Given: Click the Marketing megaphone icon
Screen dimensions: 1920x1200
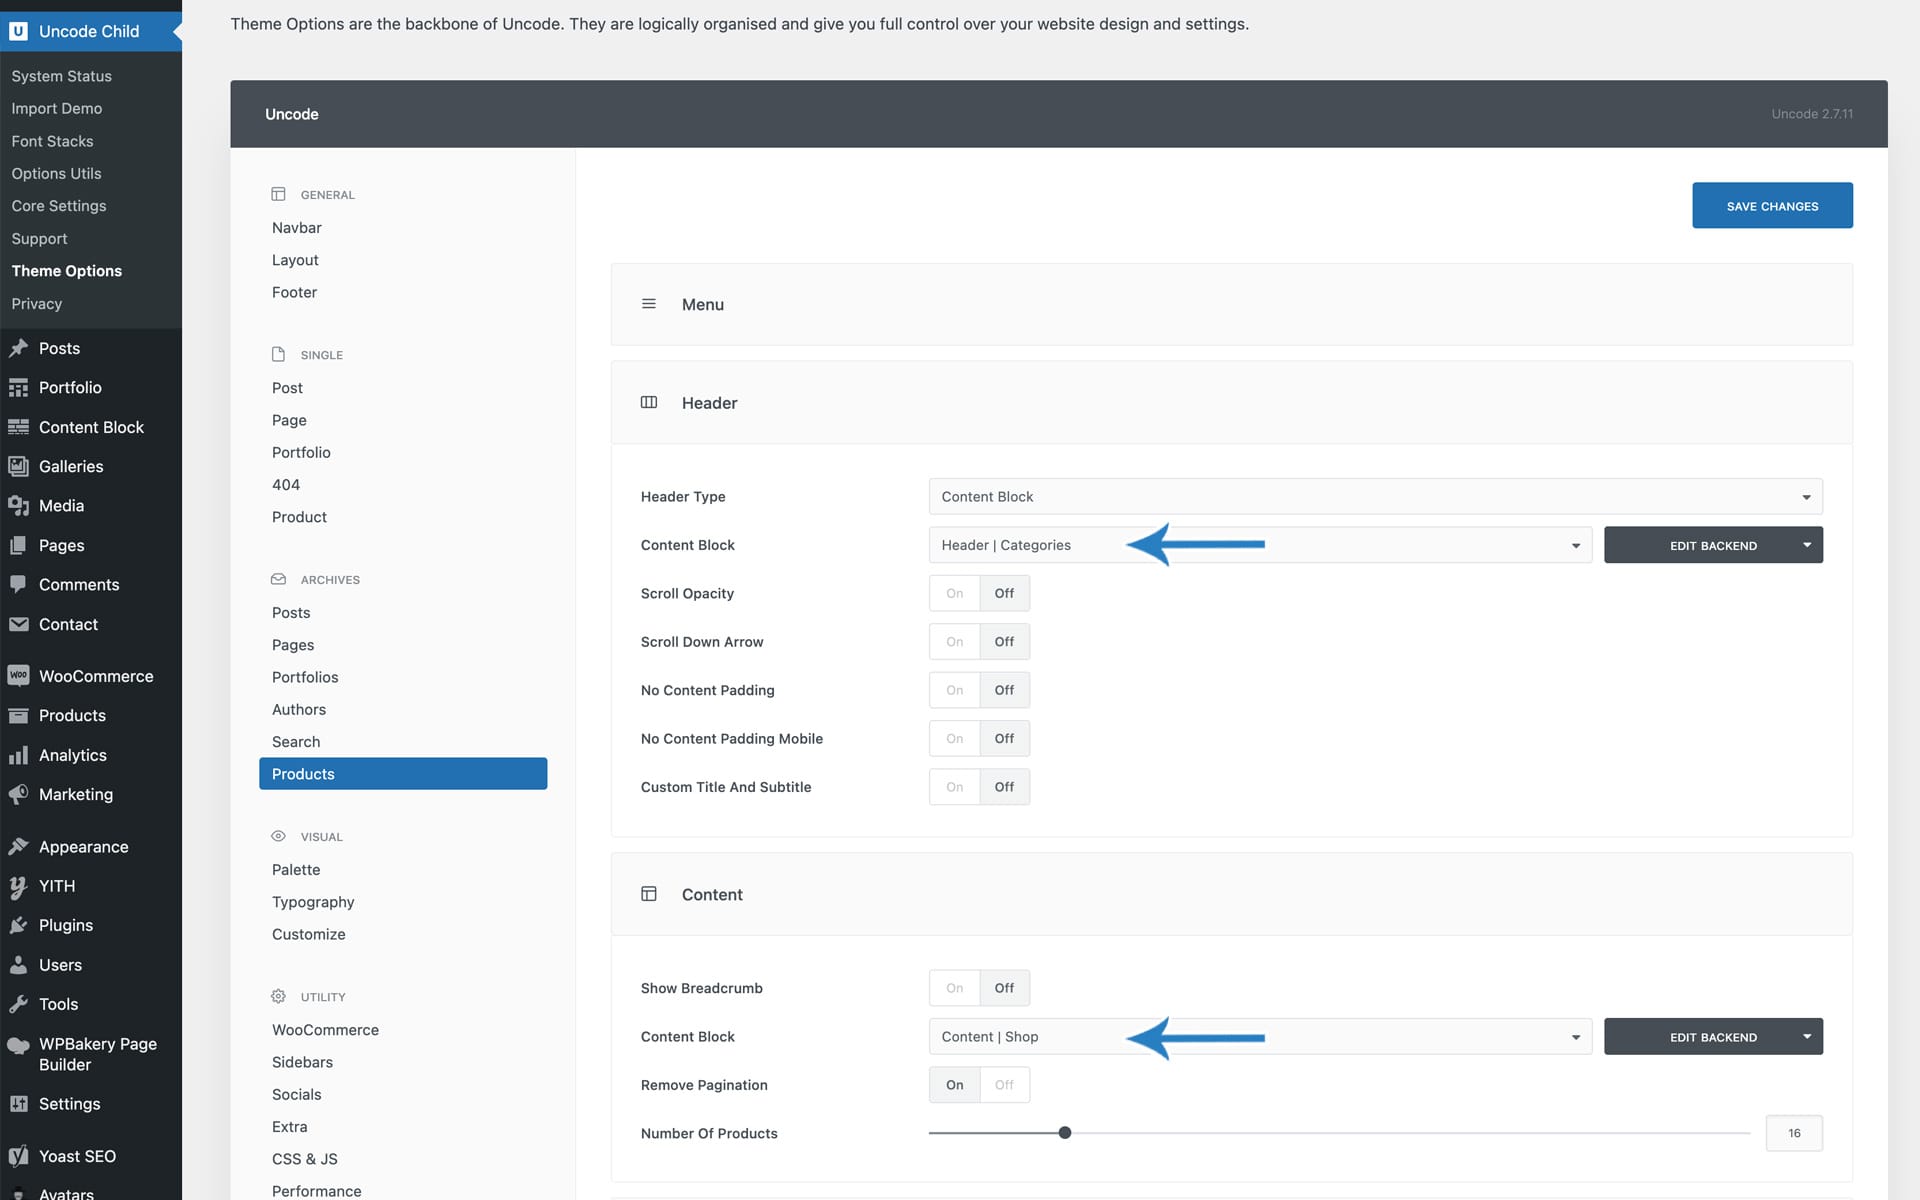Looking at the screenshot, I should coord(18,795).
